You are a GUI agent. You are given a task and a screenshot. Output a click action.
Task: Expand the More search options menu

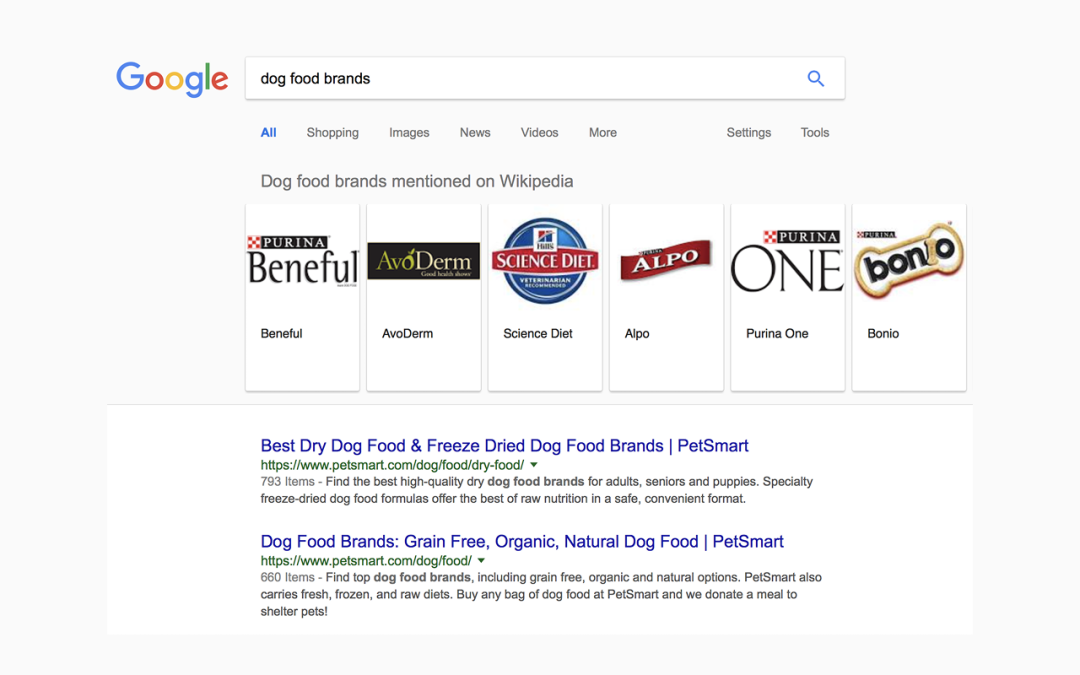coord(603,132)
